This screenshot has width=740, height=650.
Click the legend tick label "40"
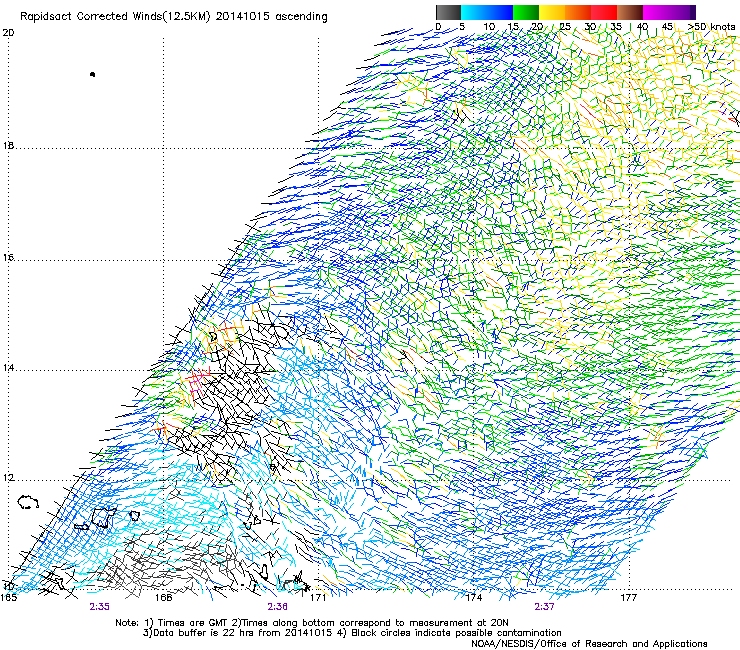[642, 27]
